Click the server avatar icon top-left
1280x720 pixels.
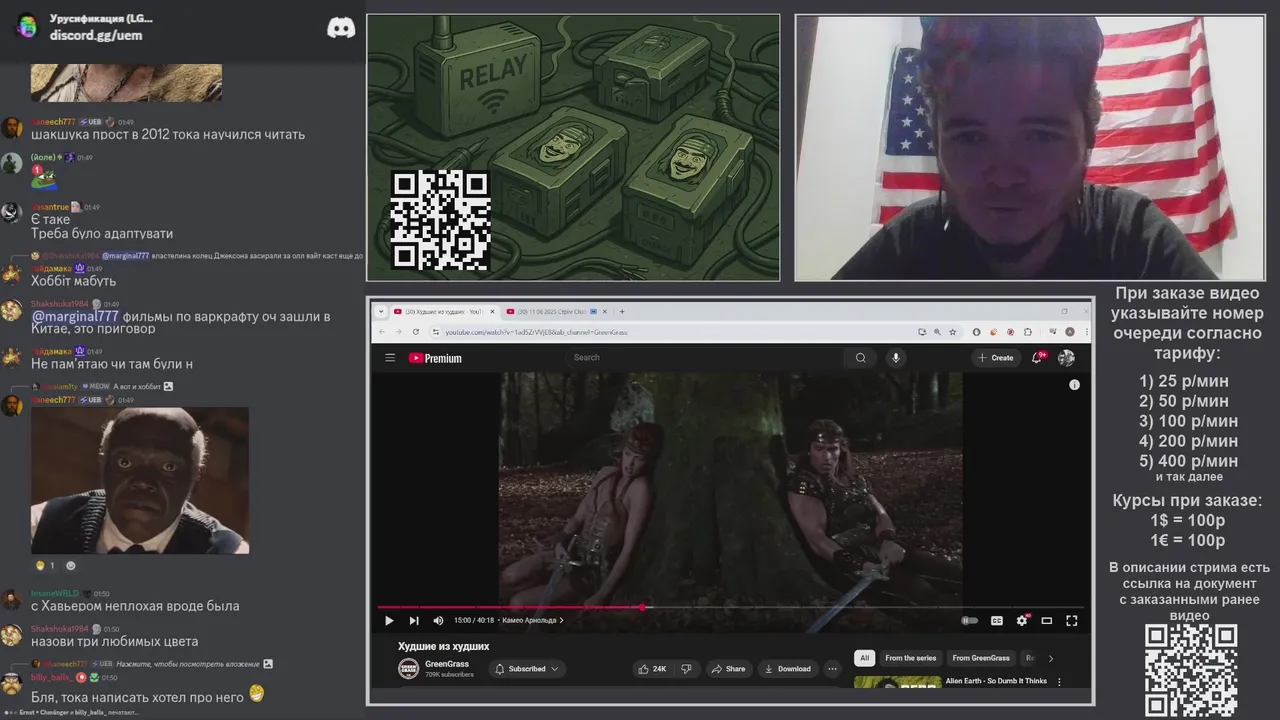click(x=26, y=26)
